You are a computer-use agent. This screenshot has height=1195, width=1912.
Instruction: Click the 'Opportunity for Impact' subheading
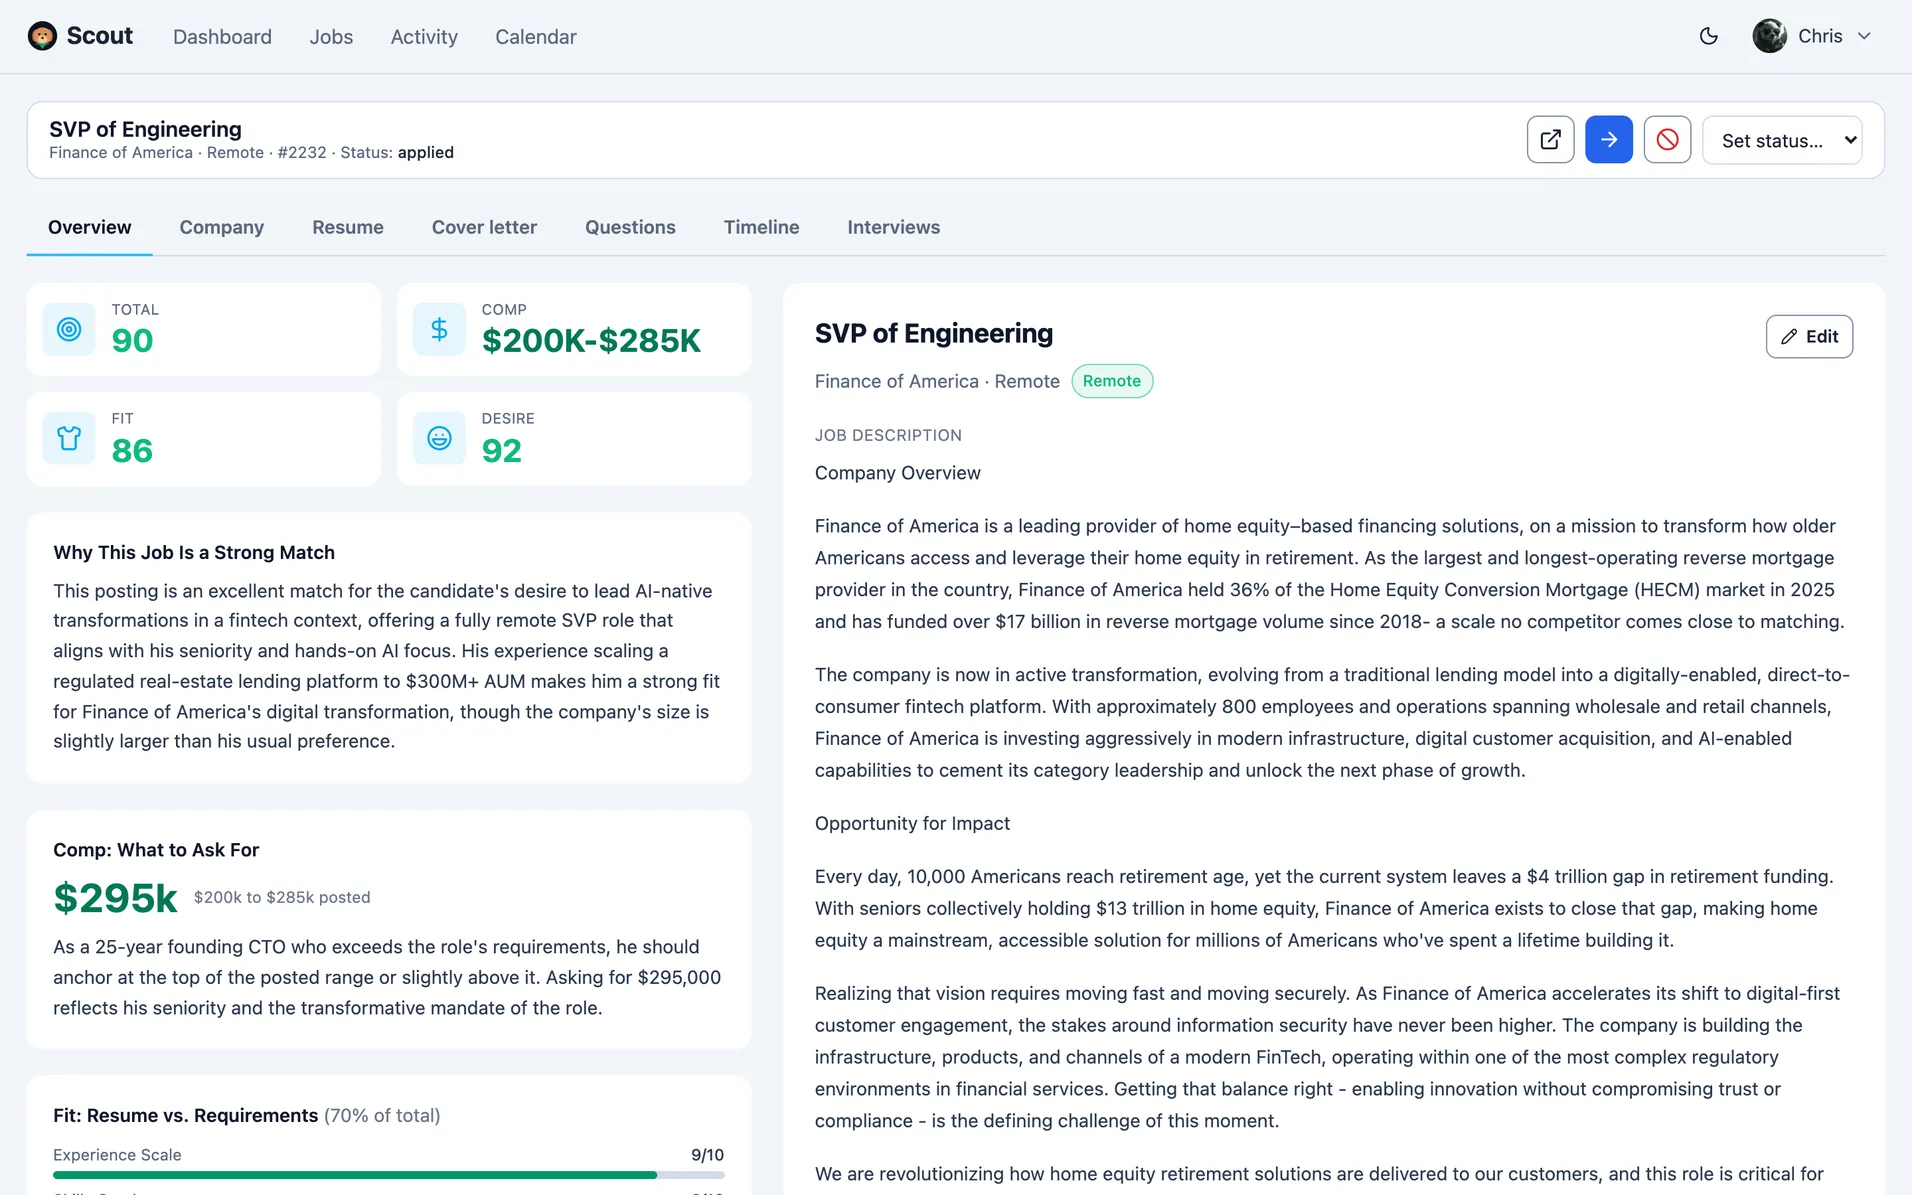(912, 823)
